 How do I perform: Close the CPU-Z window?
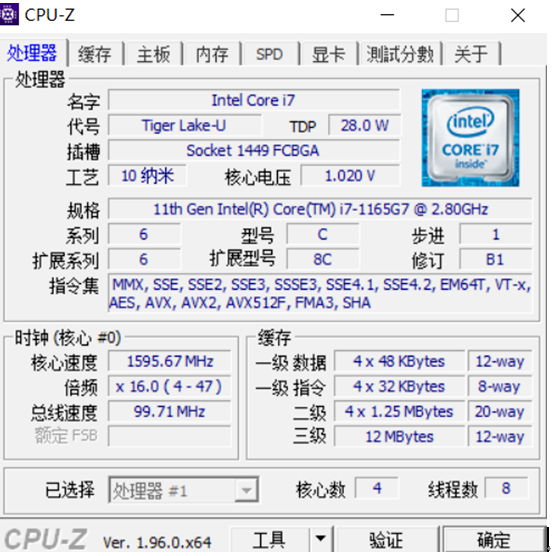pos(518,15)
